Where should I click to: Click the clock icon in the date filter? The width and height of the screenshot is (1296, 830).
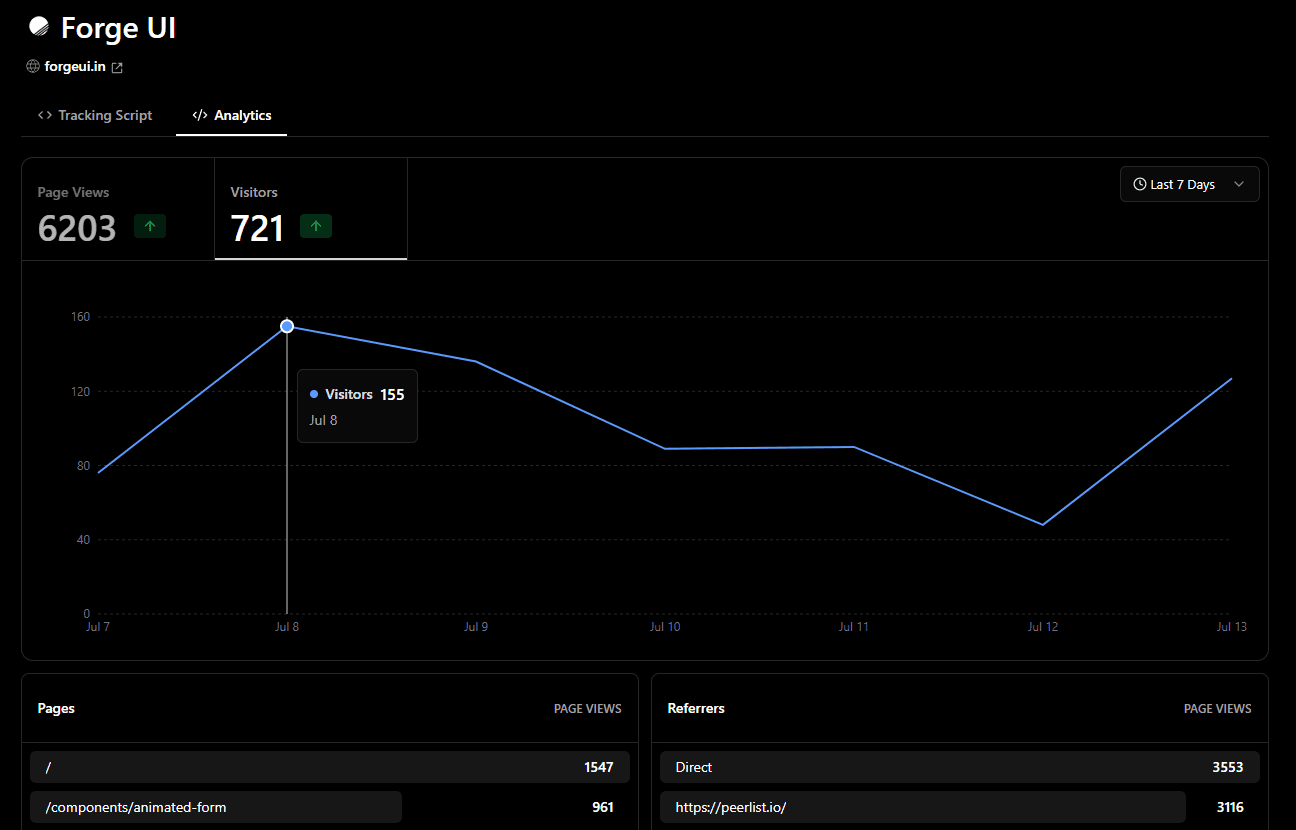[1140, 184]
